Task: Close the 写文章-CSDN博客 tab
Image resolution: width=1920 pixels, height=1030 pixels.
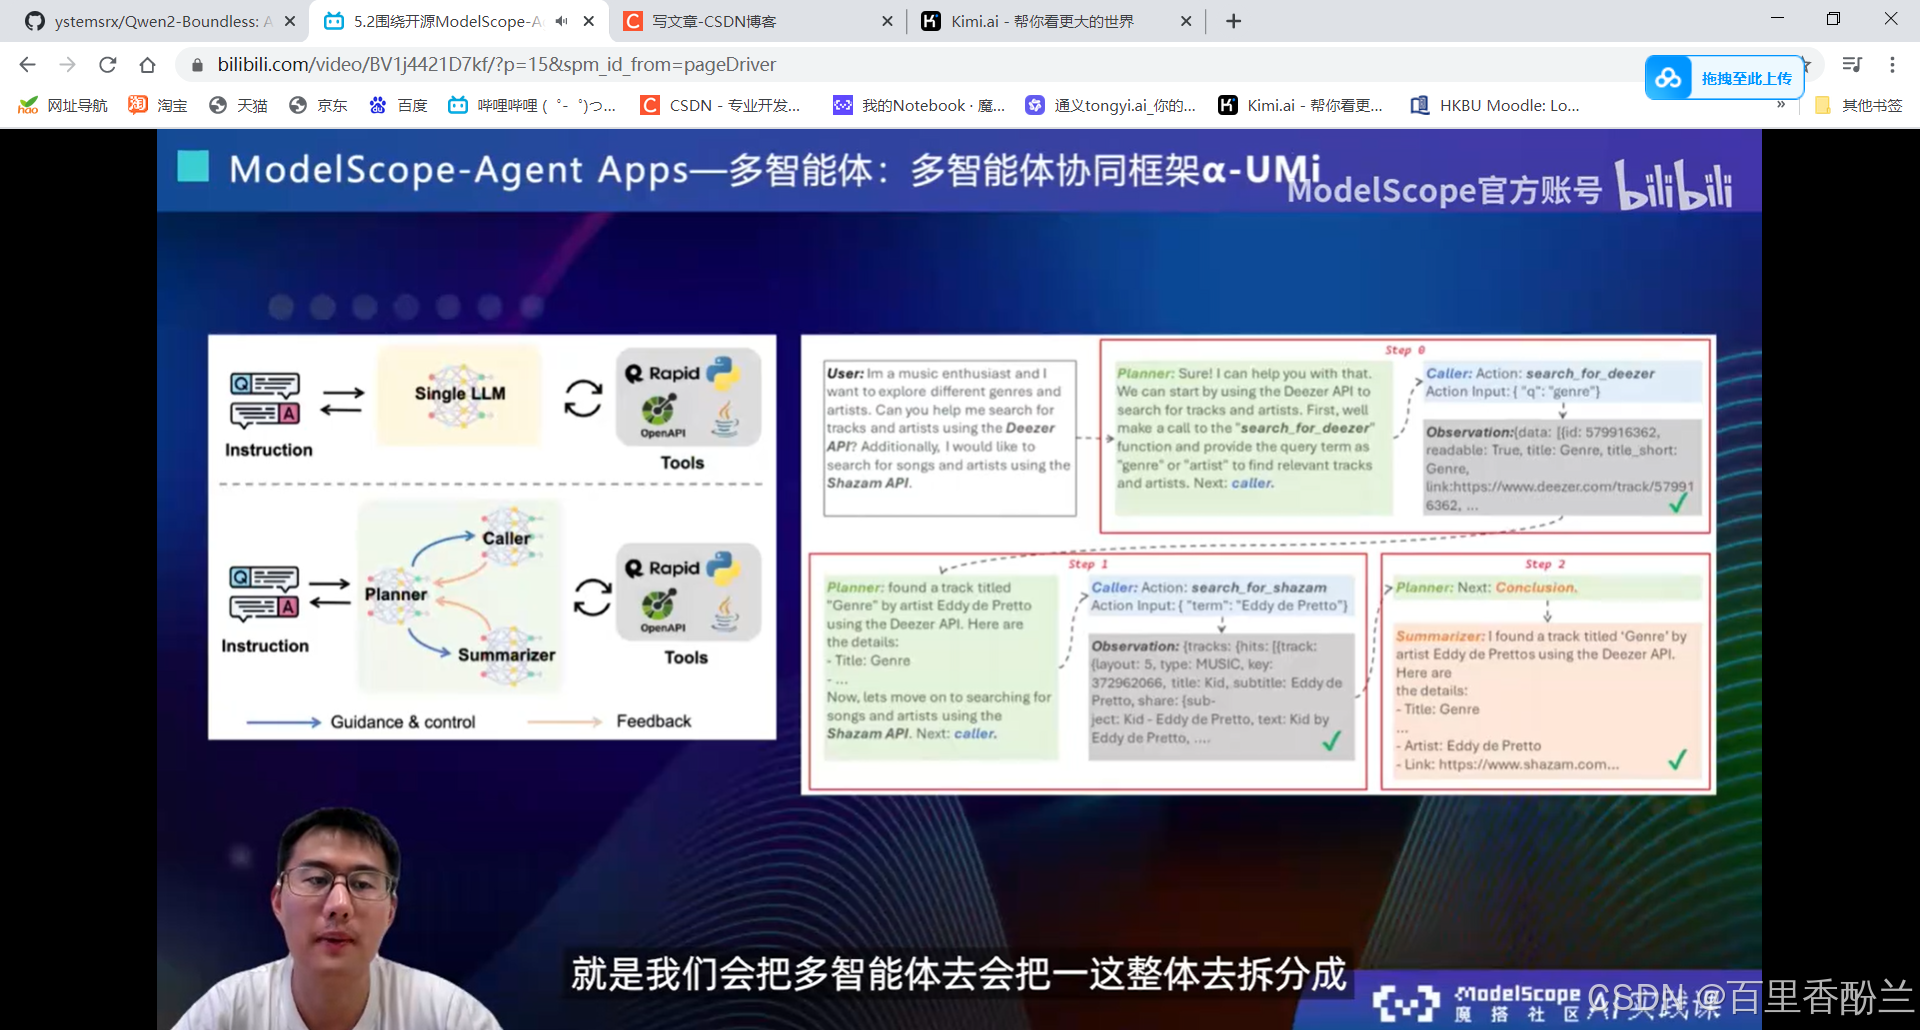Action: point(887,21)
